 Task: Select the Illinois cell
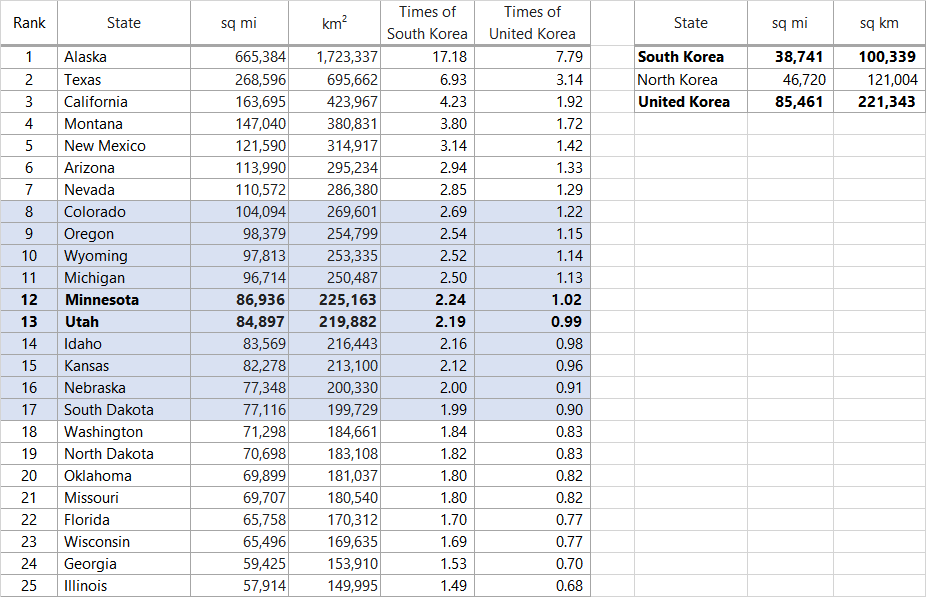123,586
